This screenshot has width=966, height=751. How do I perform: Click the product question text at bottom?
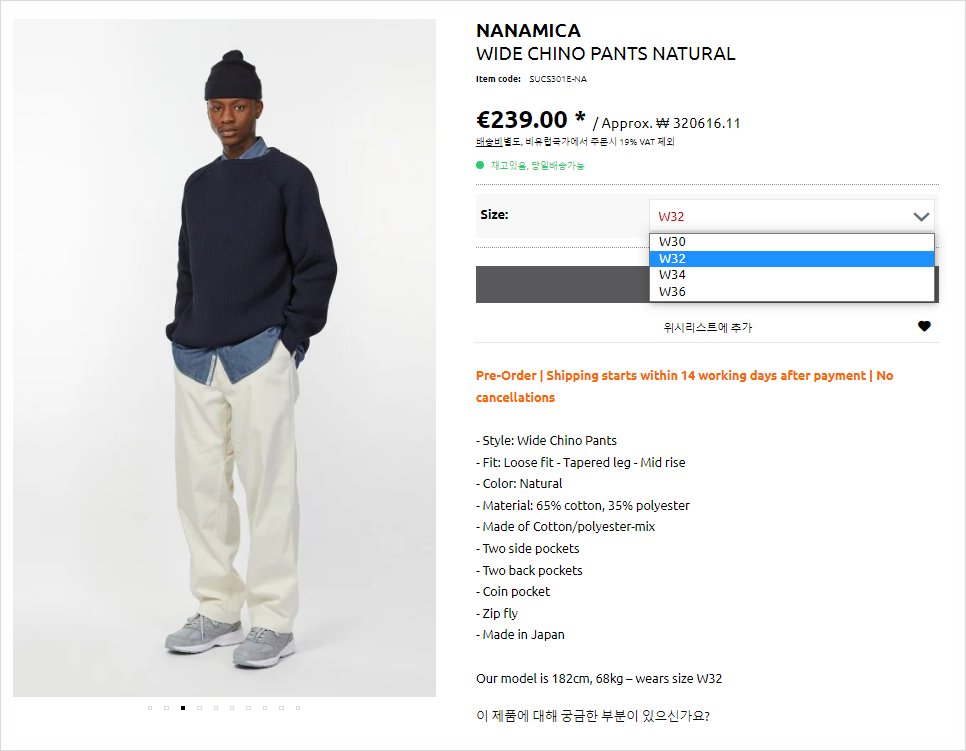point(593,716)
